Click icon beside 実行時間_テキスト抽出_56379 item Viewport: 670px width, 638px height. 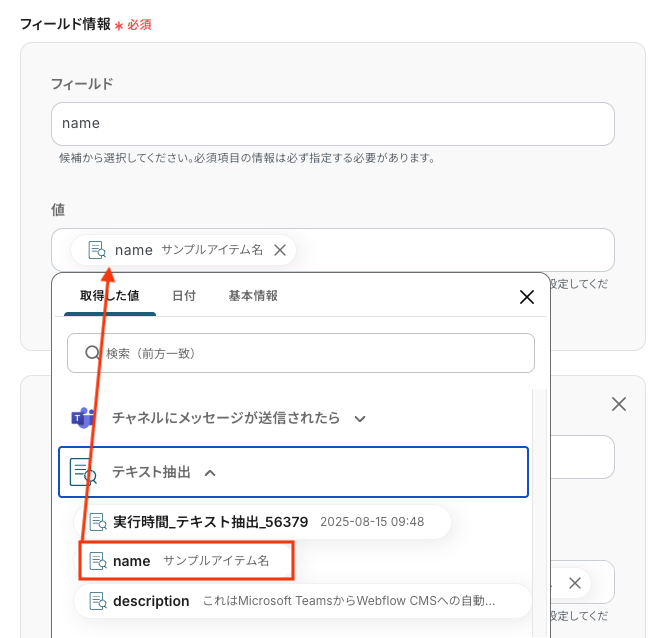(x=98, y=521)
